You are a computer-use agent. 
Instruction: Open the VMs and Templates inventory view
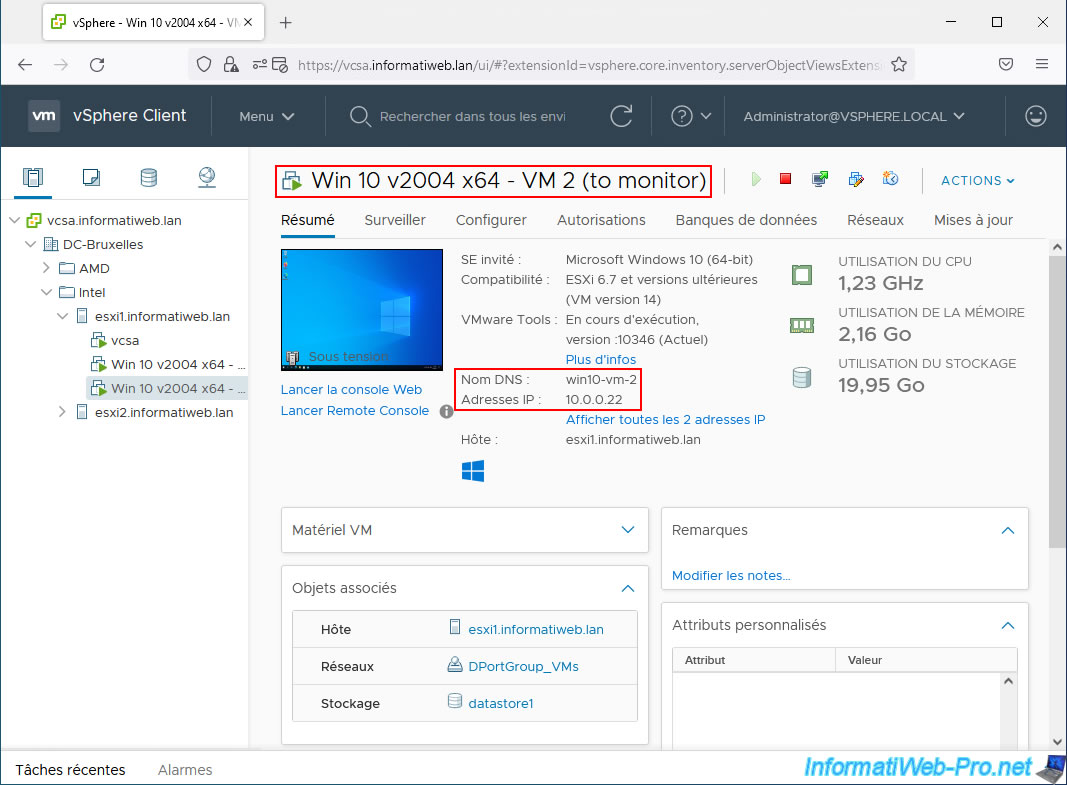coord(91,178)
